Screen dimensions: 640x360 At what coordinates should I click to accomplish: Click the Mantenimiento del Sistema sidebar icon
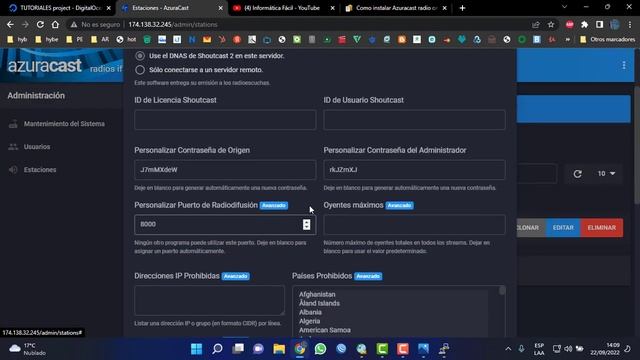click(13, 124)
